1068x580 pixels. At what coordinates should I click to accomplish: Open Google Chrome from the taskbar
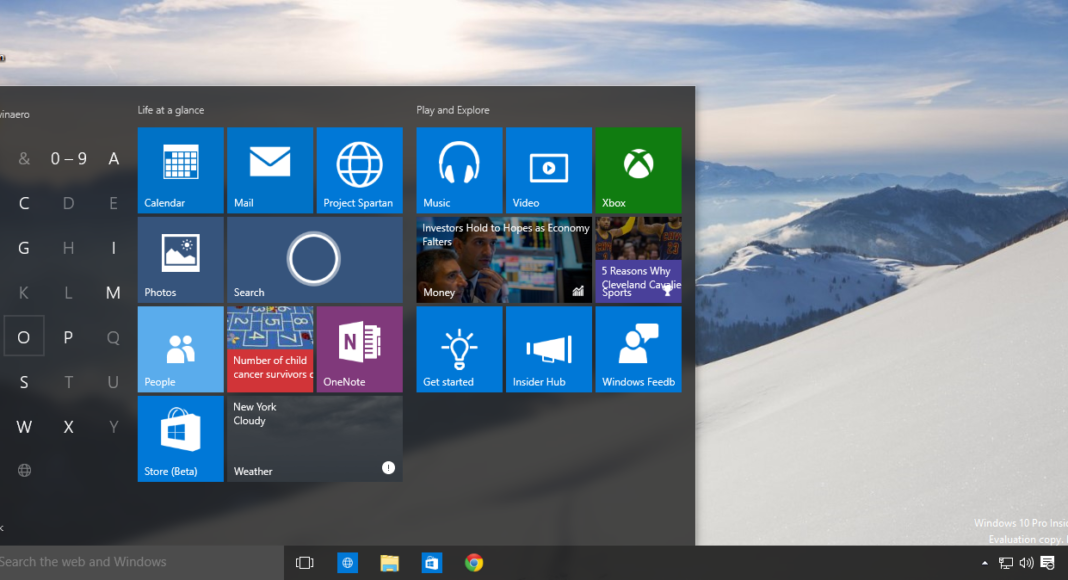point(474,563)
